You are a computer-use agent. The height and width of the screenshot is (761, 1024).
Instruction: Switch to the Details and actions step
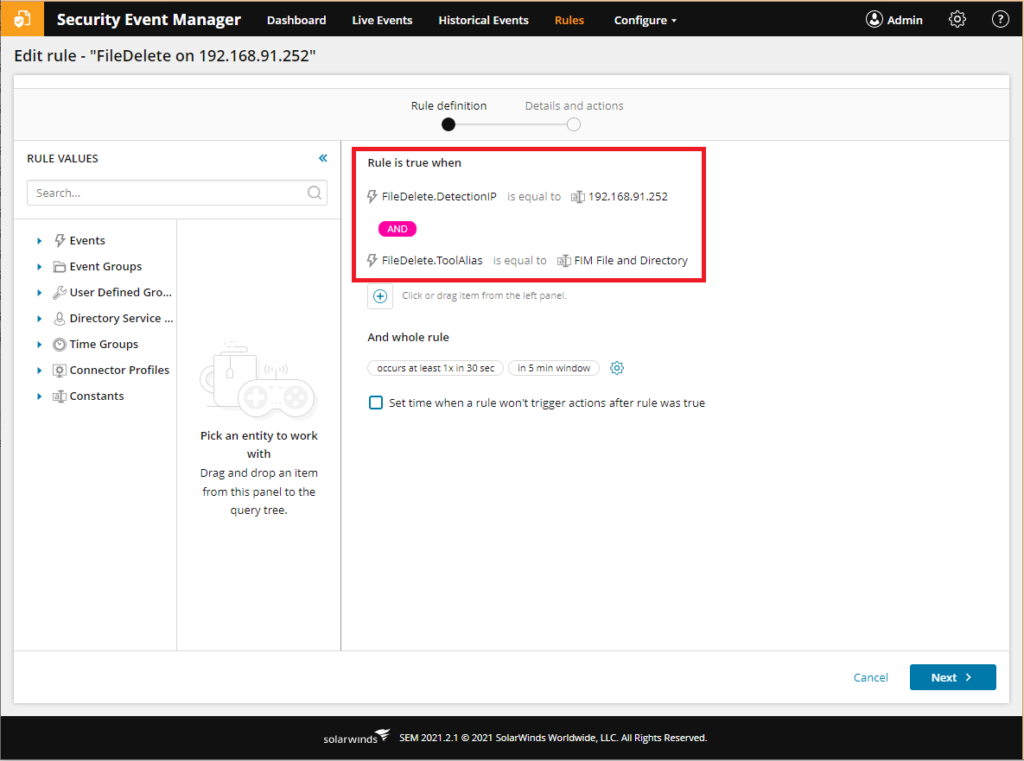574,106
